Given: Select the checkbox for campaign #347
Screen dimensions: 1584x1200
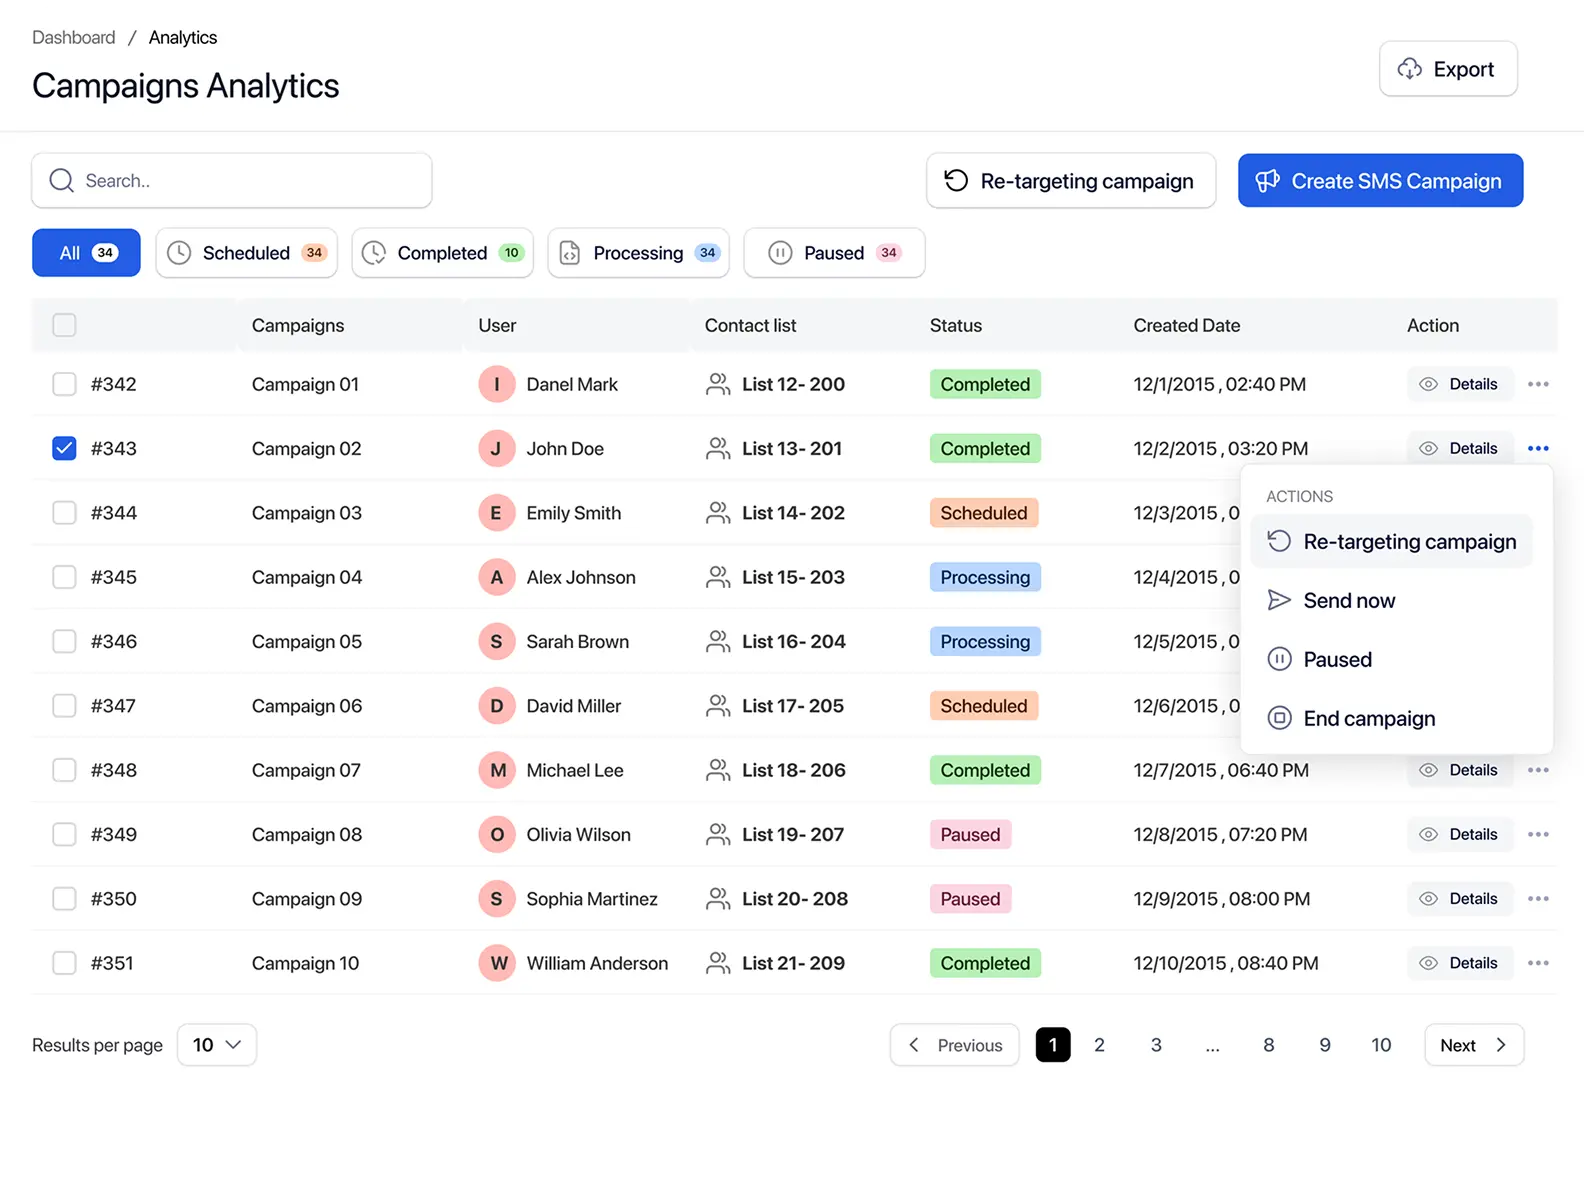Looking at the screenshot, I should (64, 706).
